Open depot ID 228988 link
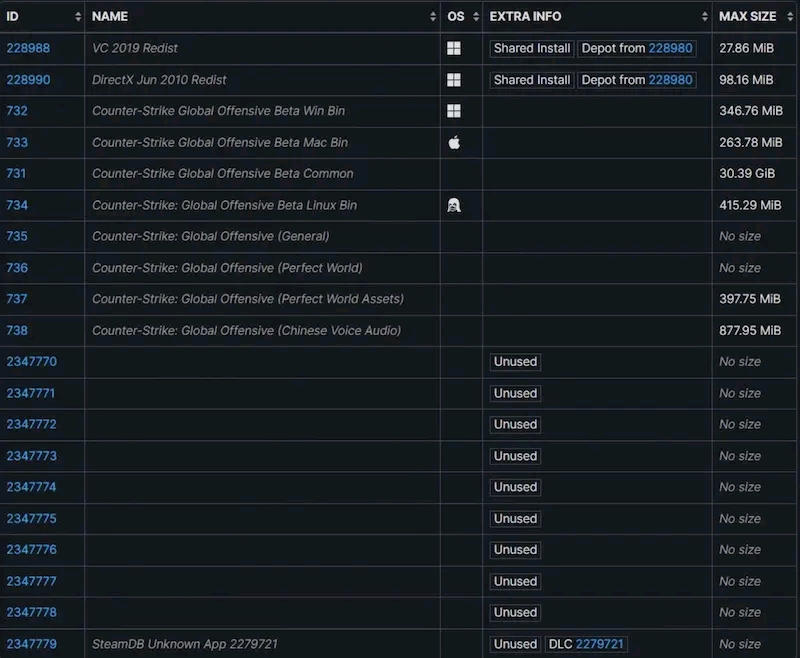 tap(28, 48)
